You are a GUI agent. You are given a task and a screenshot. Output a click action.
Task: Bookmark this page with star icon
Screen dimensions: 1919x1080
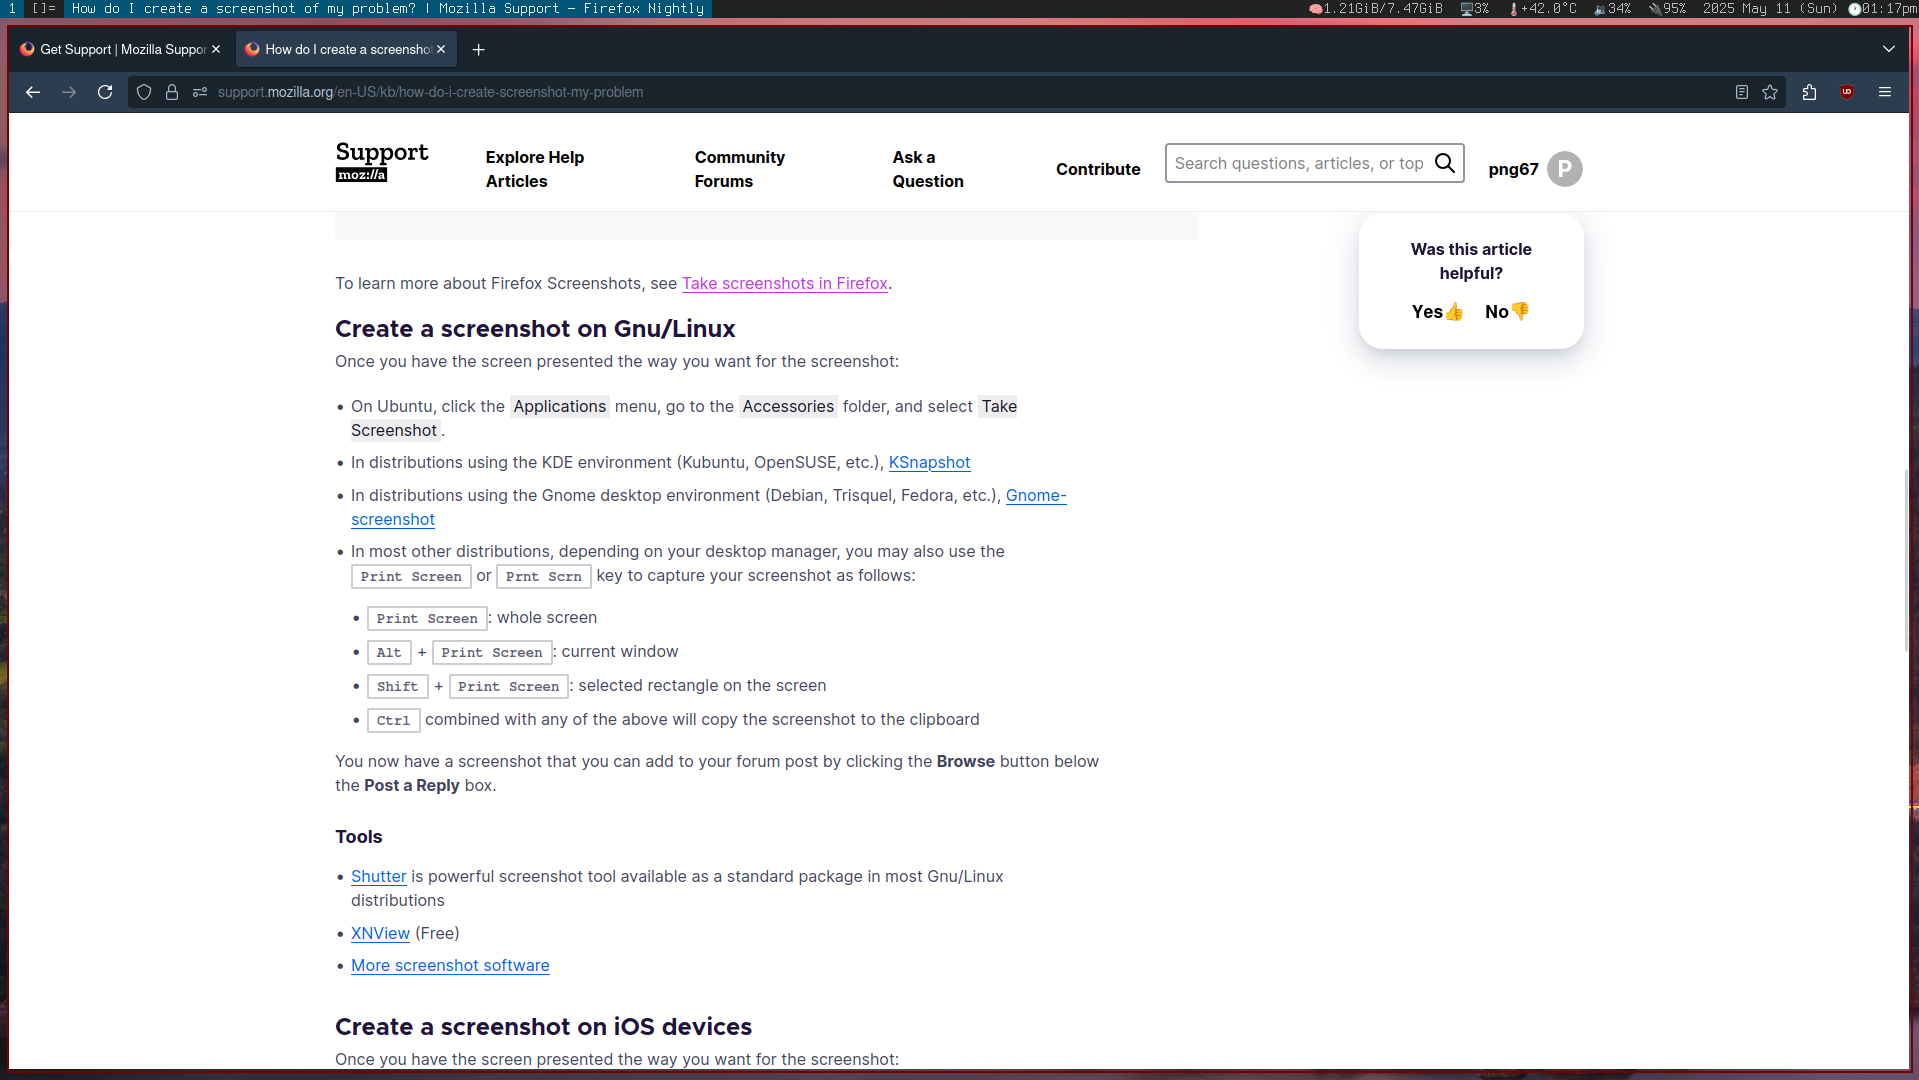1770,92
